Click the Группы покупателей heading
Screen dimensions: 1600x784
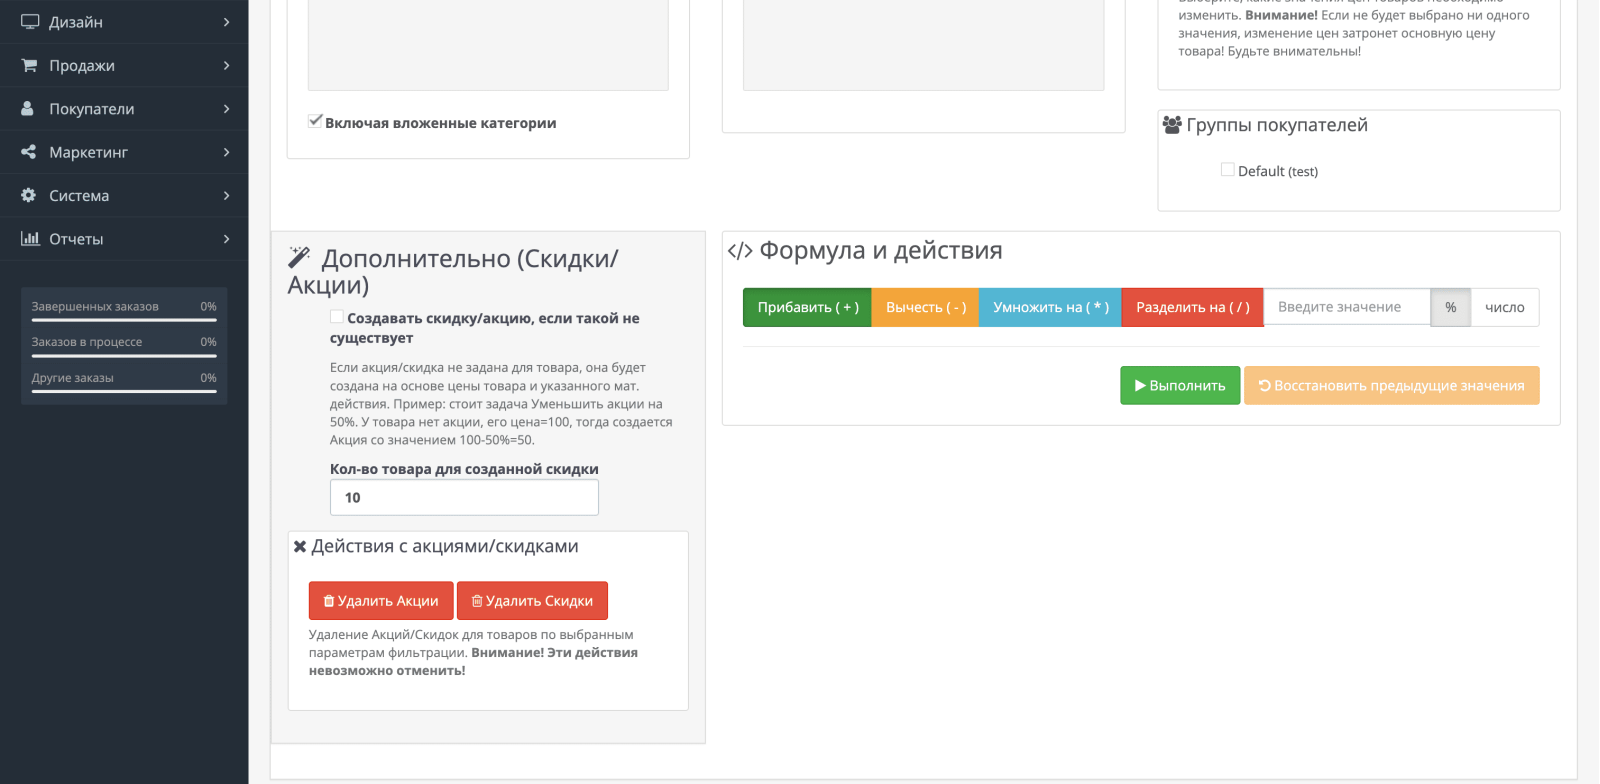(x=1277, y=125)
